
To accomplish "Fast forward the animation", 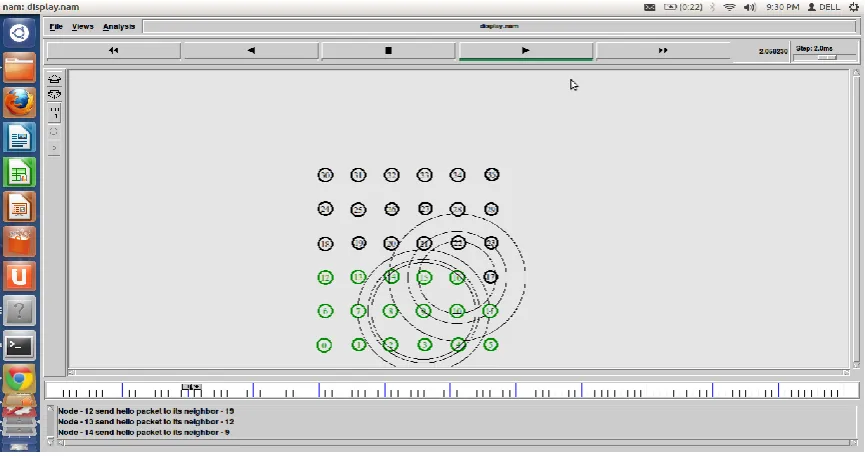I will pyautogui.click(x=663, y=50).
